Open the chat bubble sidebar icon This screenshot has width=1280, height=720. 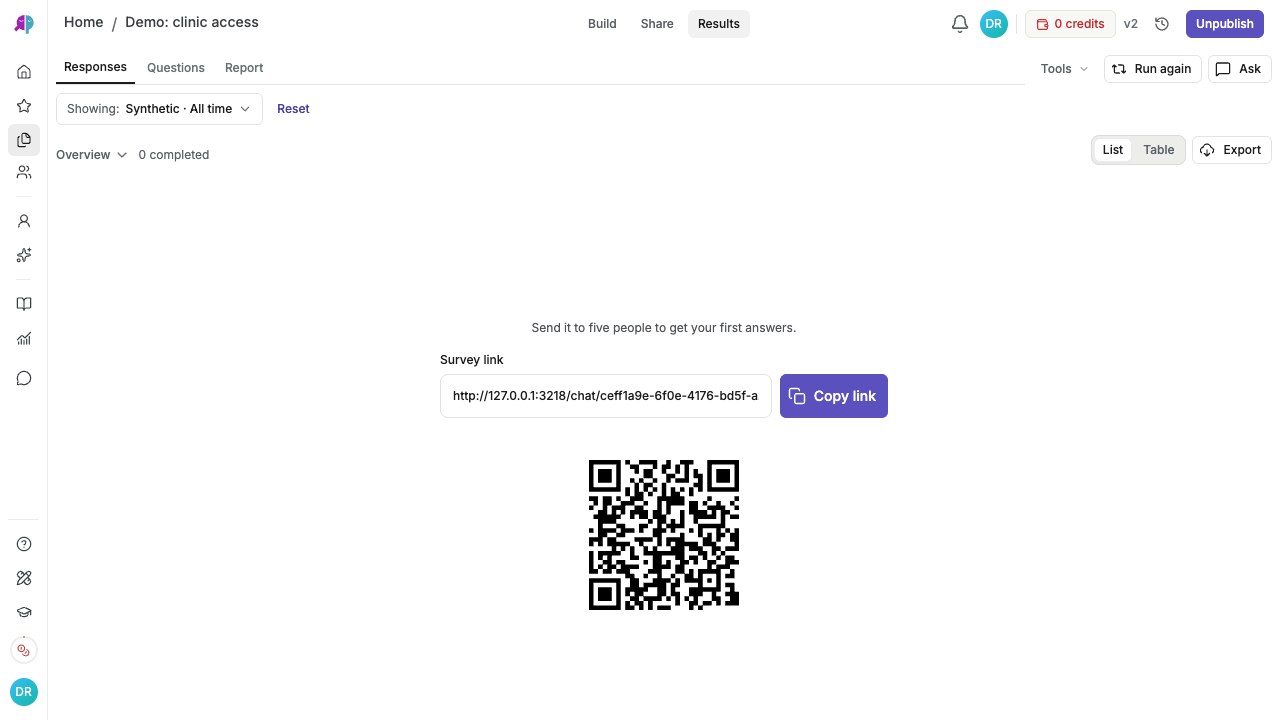pyautogui.click(x=24, y=378)
